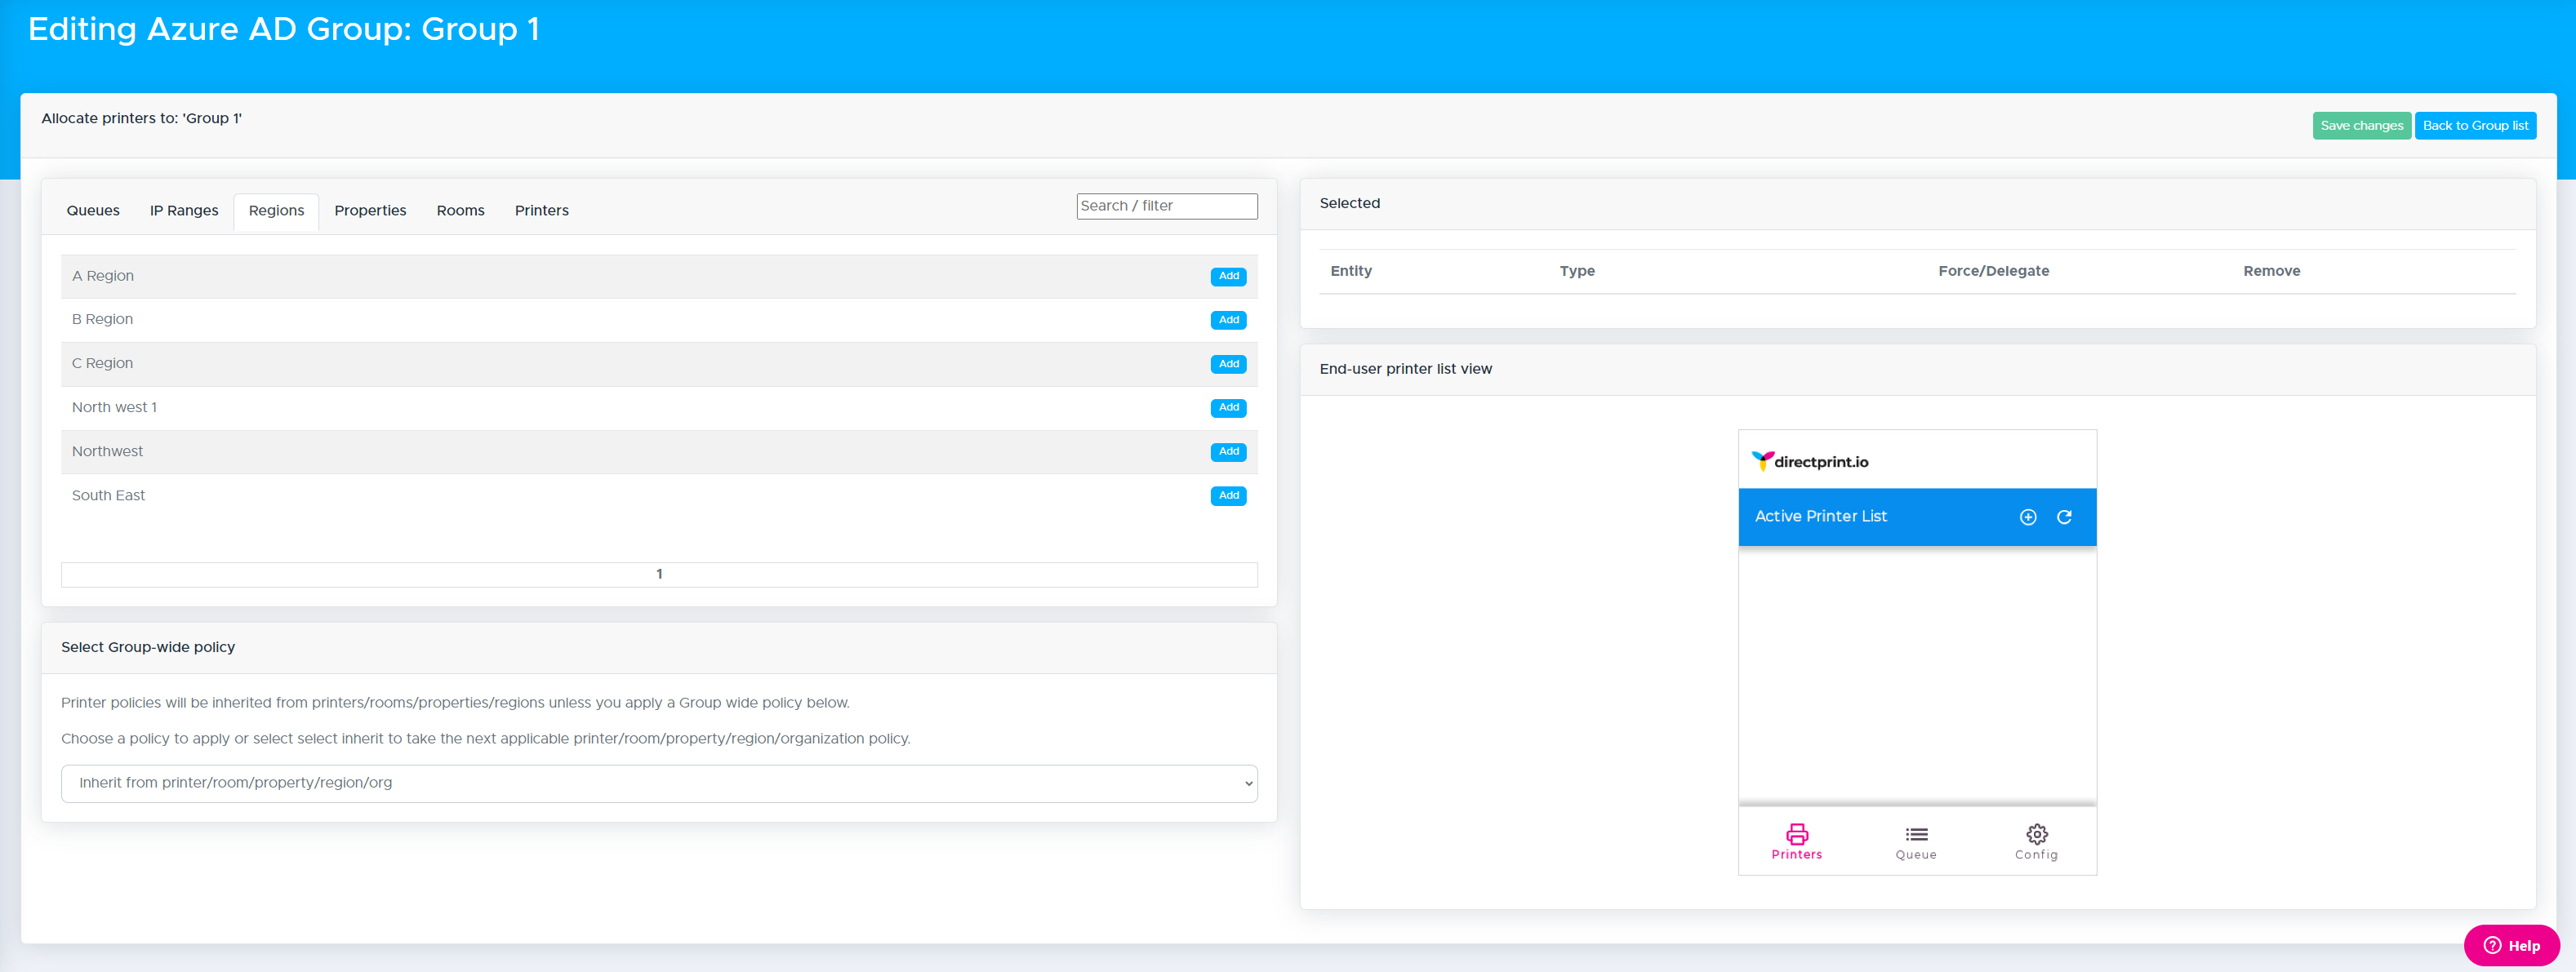
Task: Select the Printers tab
Action: [541, 211]
